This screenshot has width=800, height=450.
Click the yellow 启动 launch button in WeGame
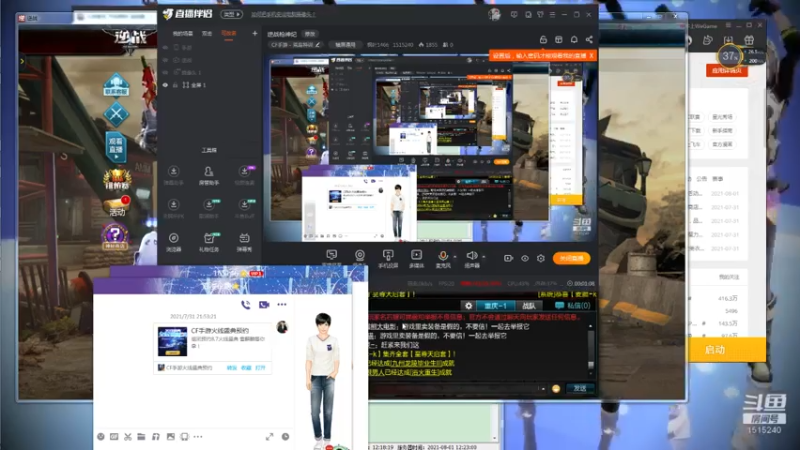[x=727, y=350]
